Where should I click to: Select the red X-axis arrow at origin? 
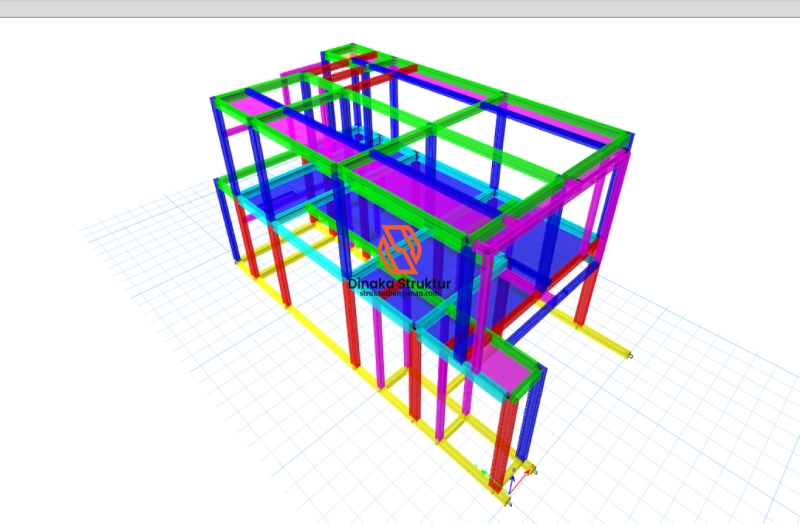click(x=522, y=473)
